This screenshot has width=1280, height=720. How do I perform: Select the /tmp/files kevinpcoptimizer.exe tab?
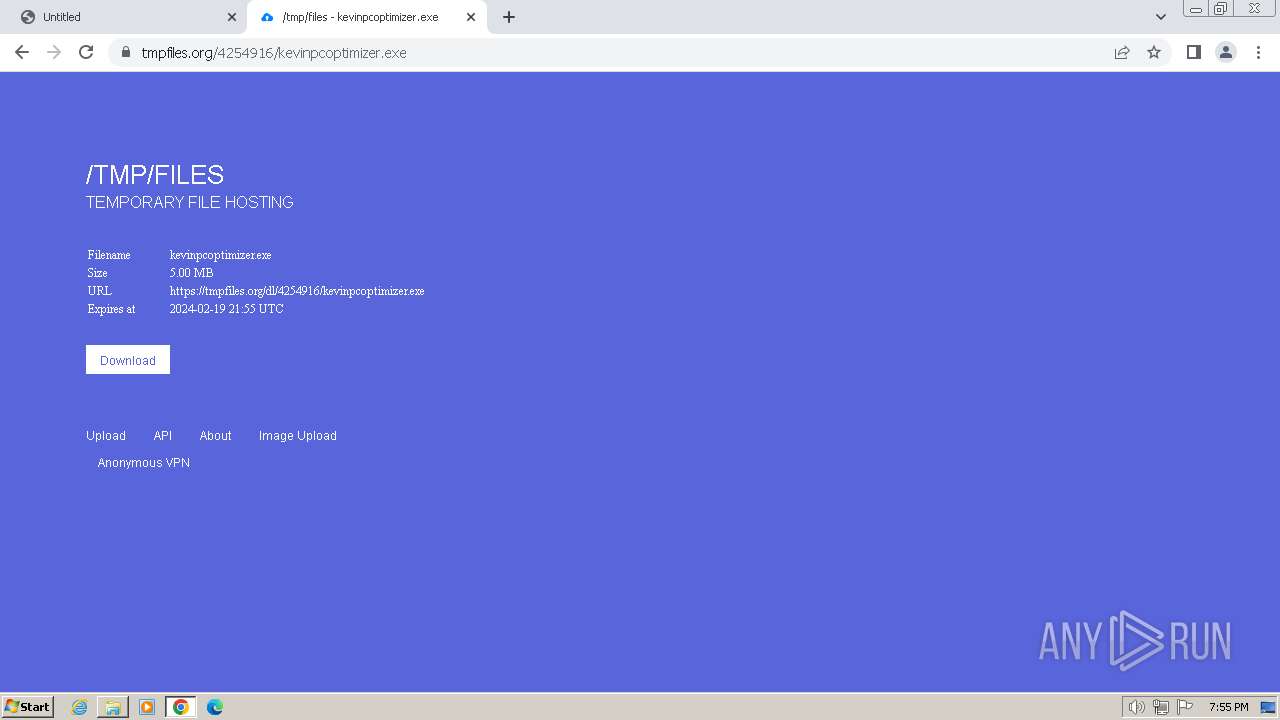click(x=366, y=17)
